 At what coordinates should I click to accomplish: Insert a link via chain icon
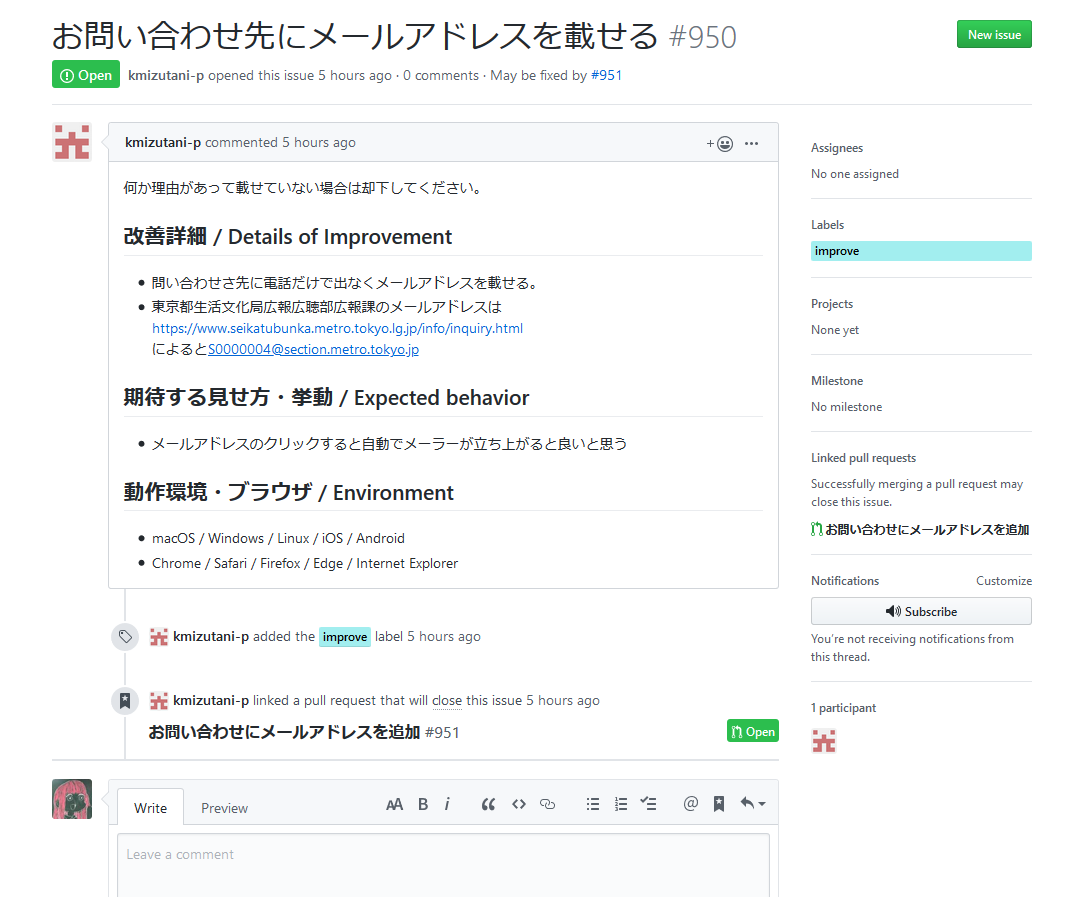pos(547,804)
